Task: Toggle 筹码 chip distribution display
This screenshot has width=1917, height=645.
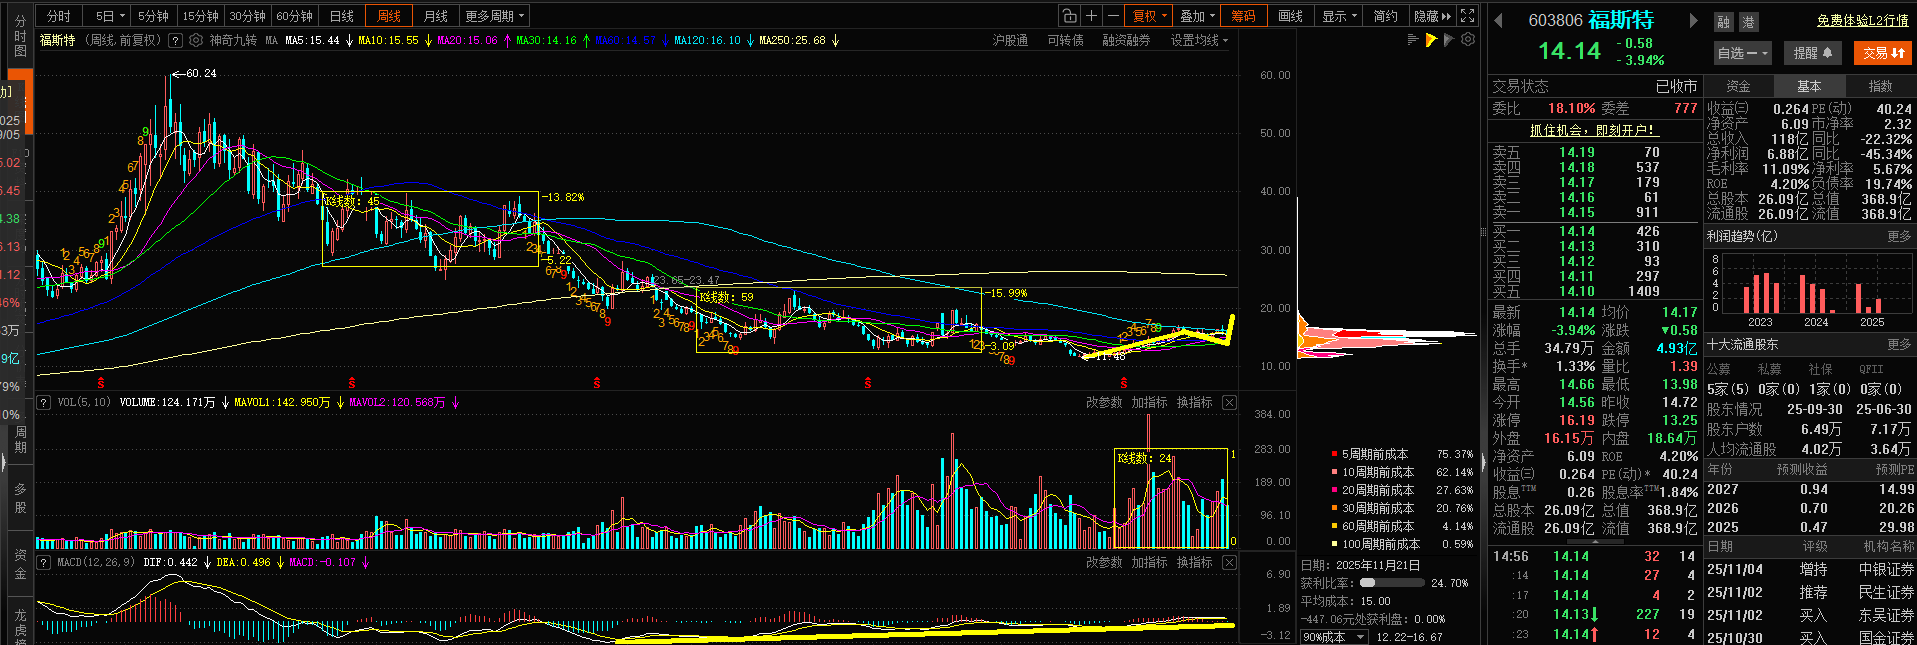Action: click(1243, 16)
